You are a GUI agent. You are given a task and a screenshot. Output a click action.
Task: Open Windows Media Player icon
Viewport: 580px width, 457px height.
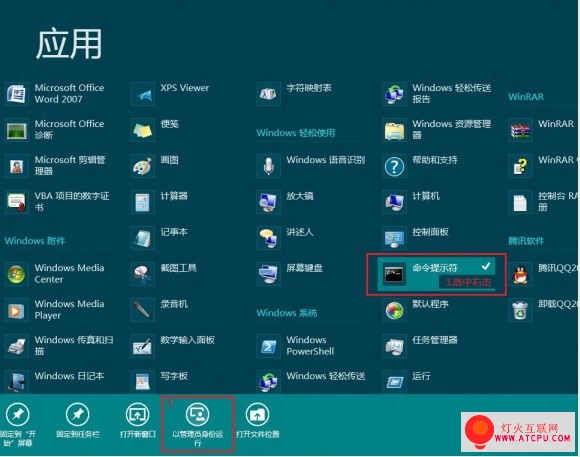coord(16,310)
